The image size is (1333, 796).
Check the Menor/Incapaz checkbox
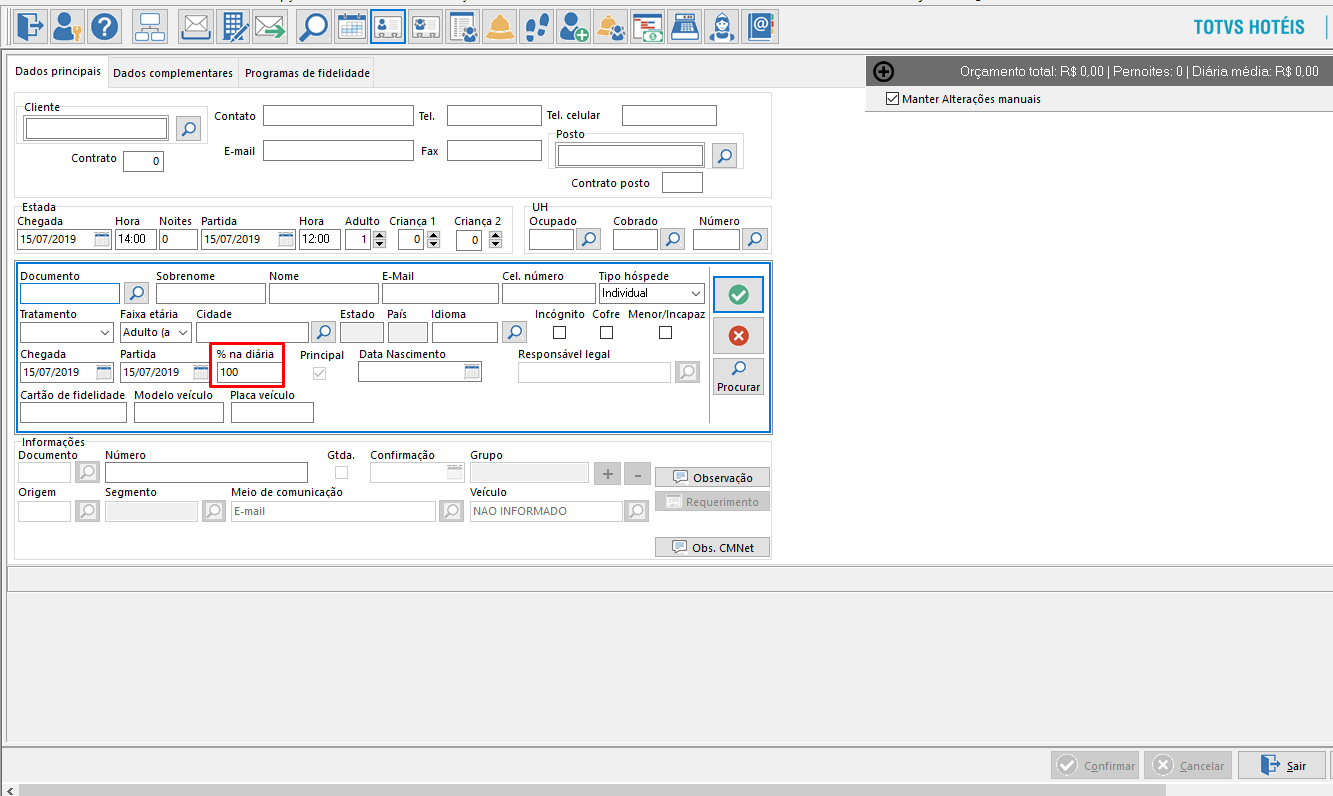click(665, 332)
